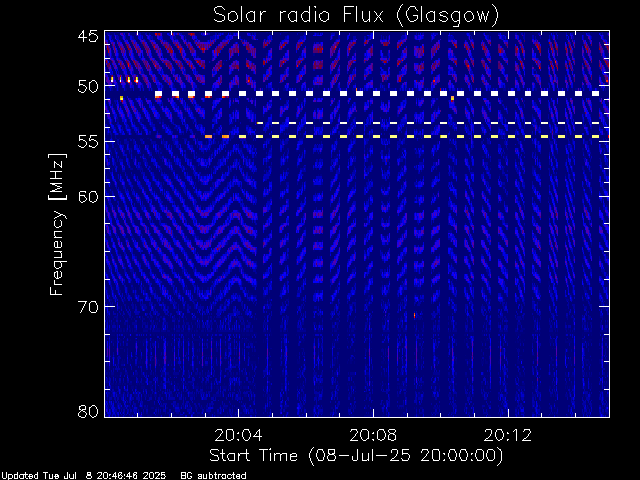
Task: Click the 55 frequency tick label
Action: (88, 142)
